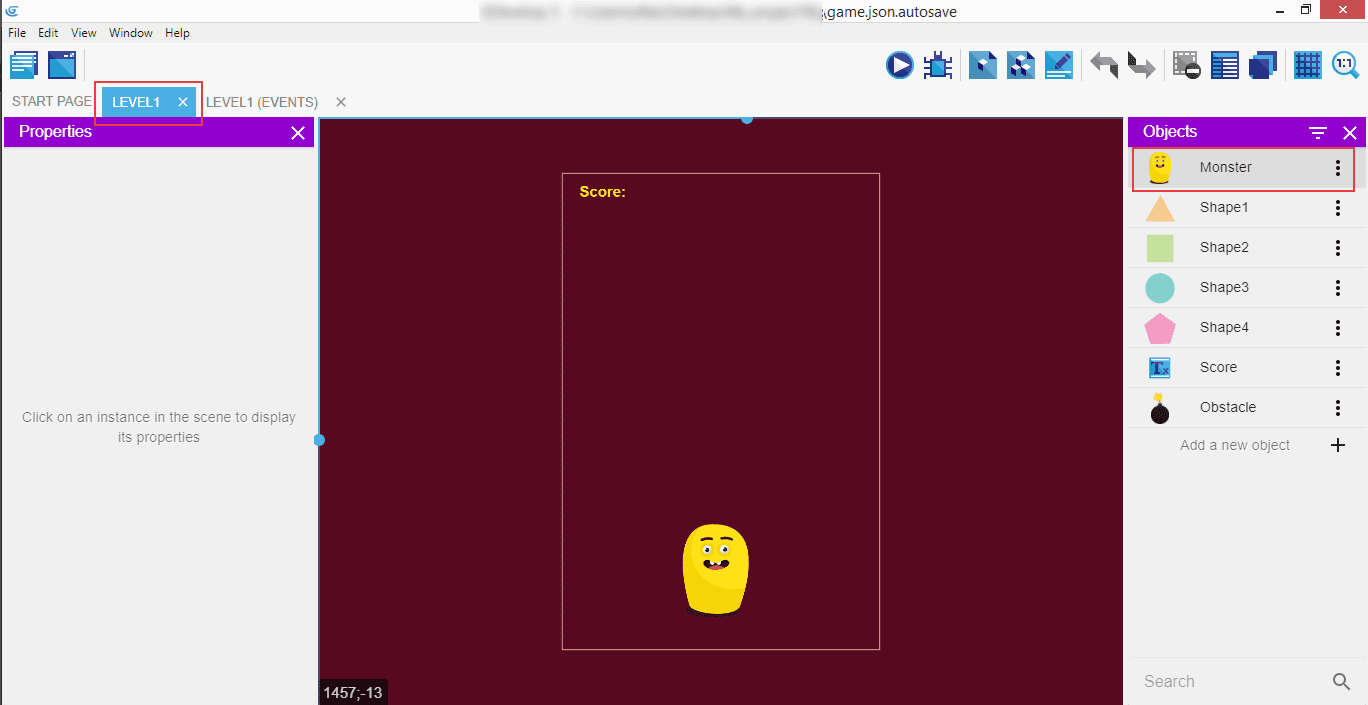Undo the last change

[1104, 66]
